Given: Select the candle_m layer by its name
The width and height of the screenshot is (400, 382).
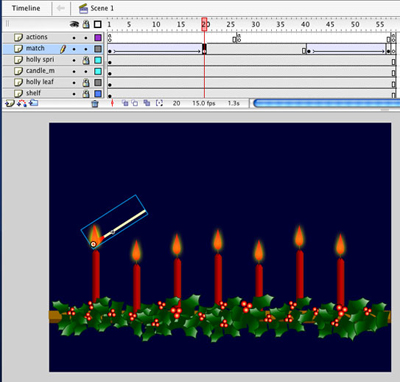Looking at the screenshot, I should [40, 71].
